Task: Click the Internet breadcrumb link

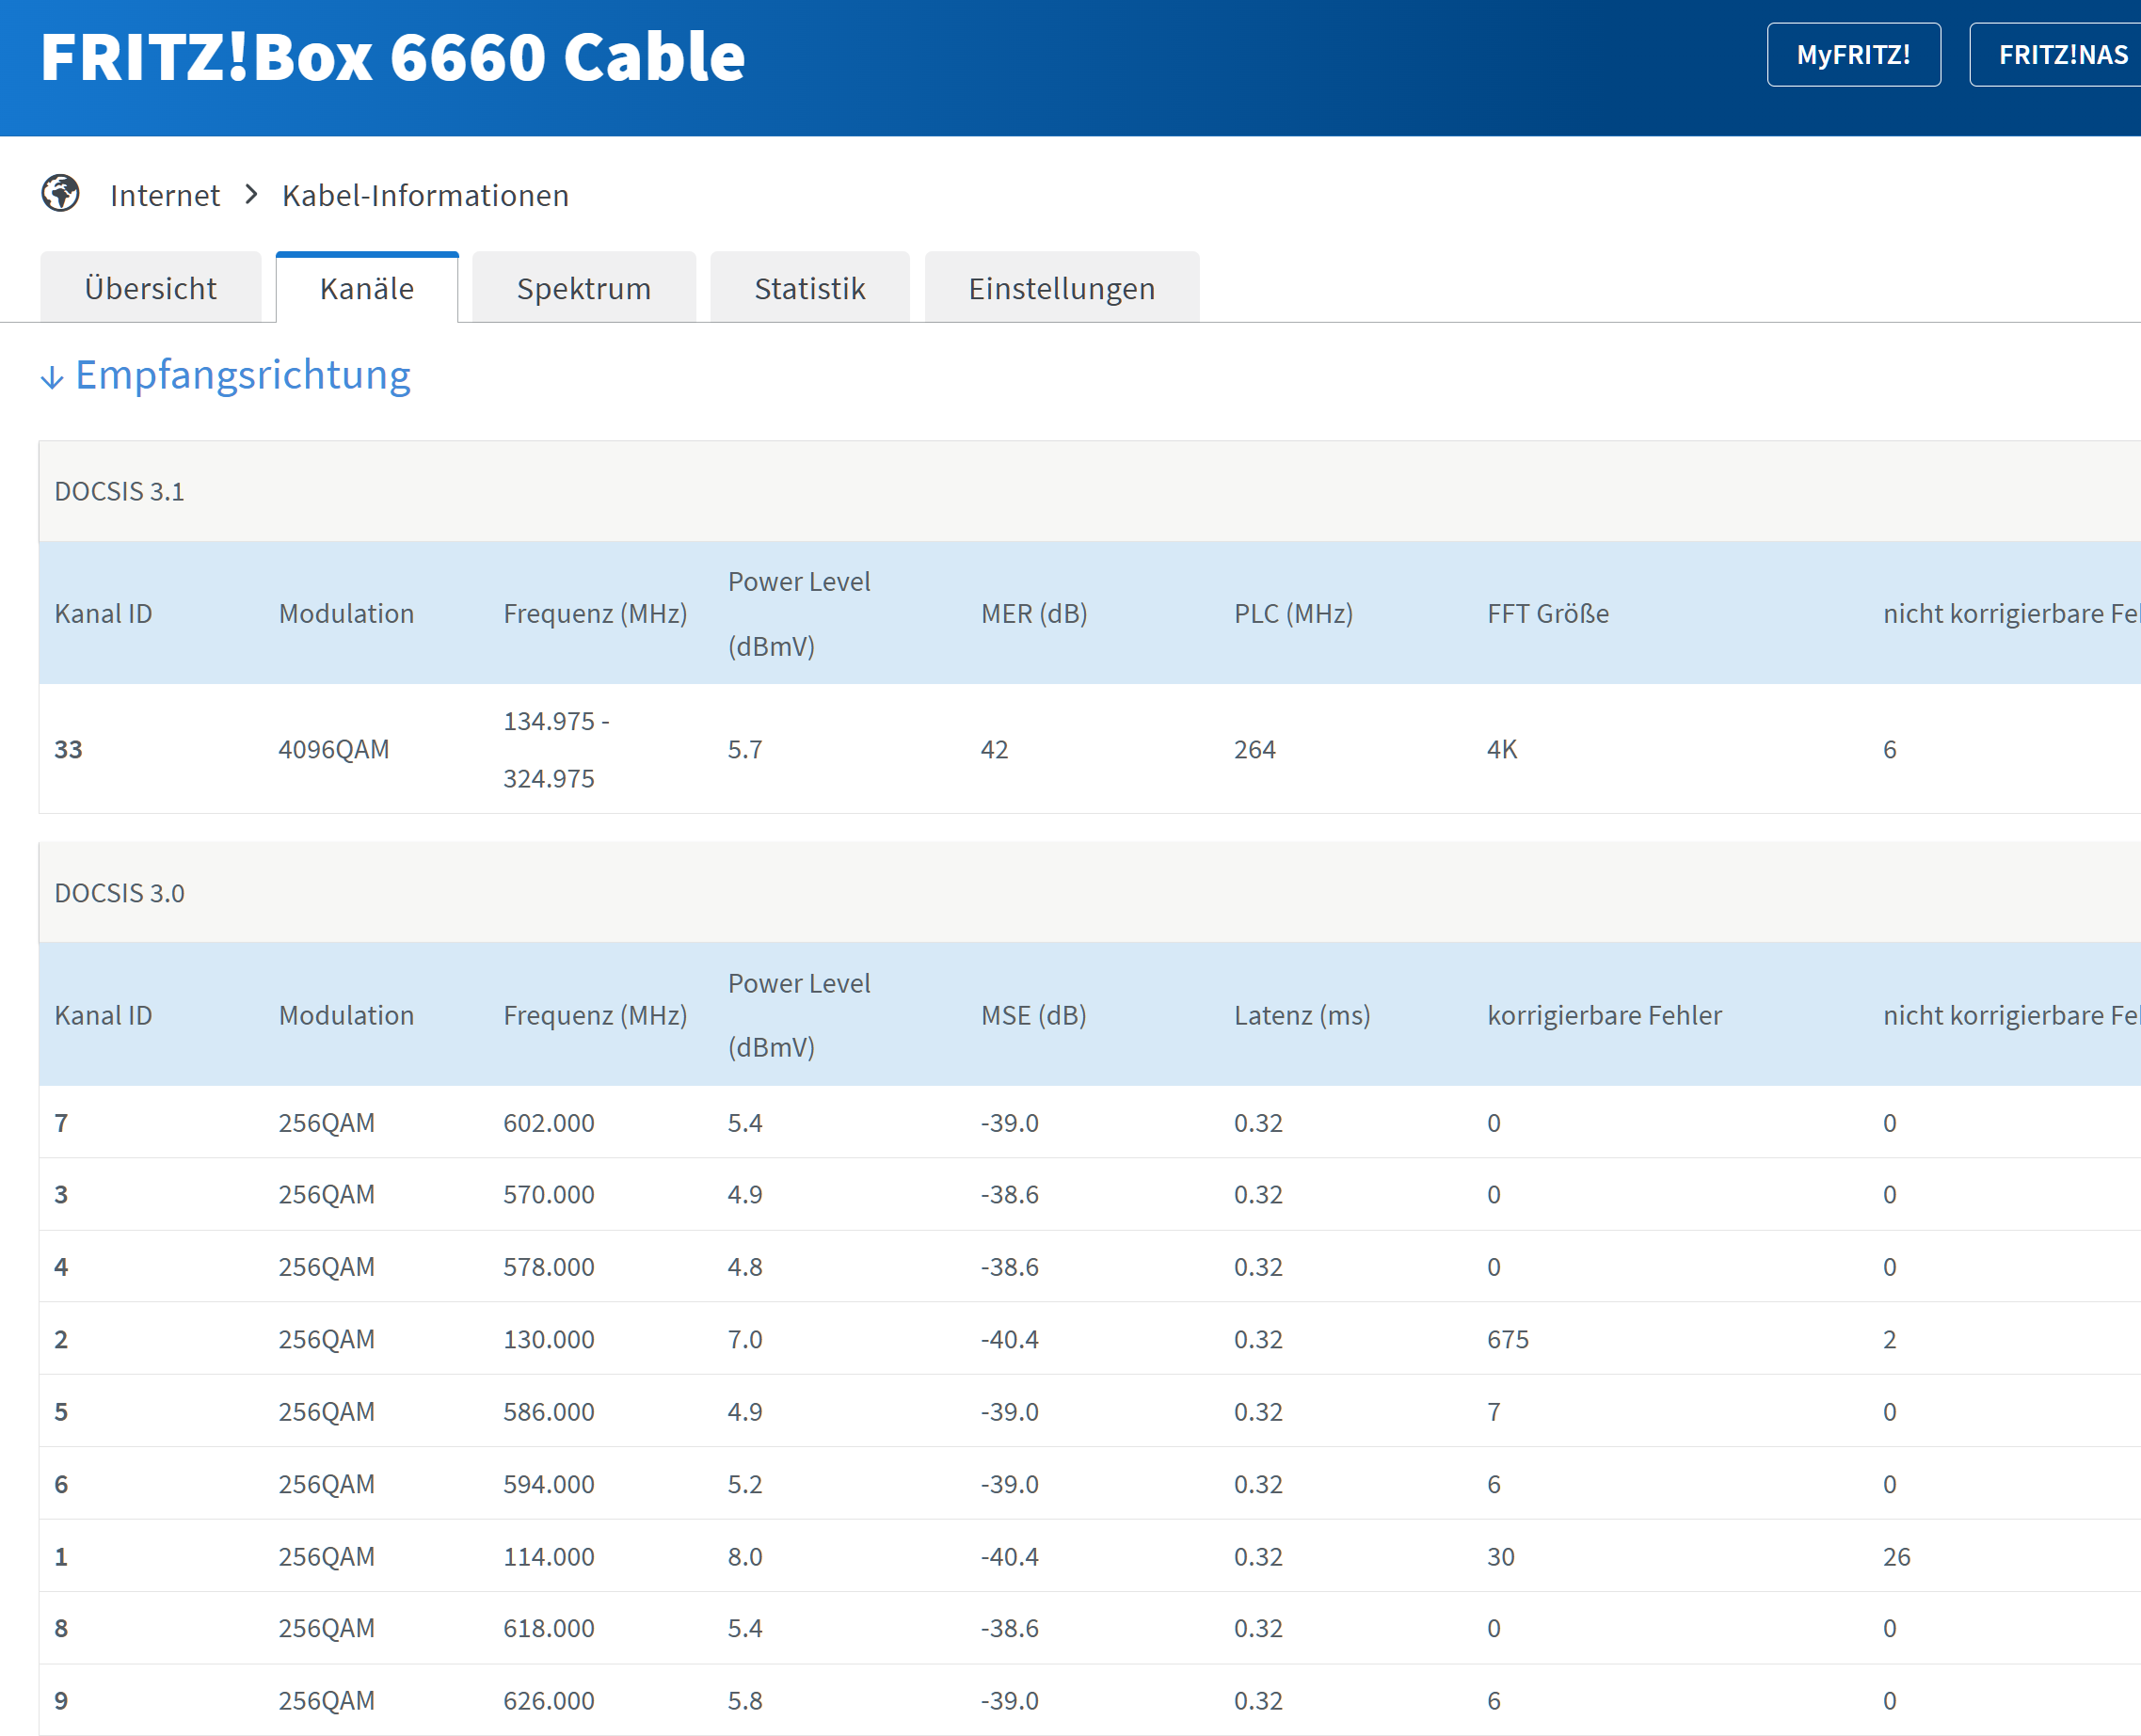Action: coord(165,195)
